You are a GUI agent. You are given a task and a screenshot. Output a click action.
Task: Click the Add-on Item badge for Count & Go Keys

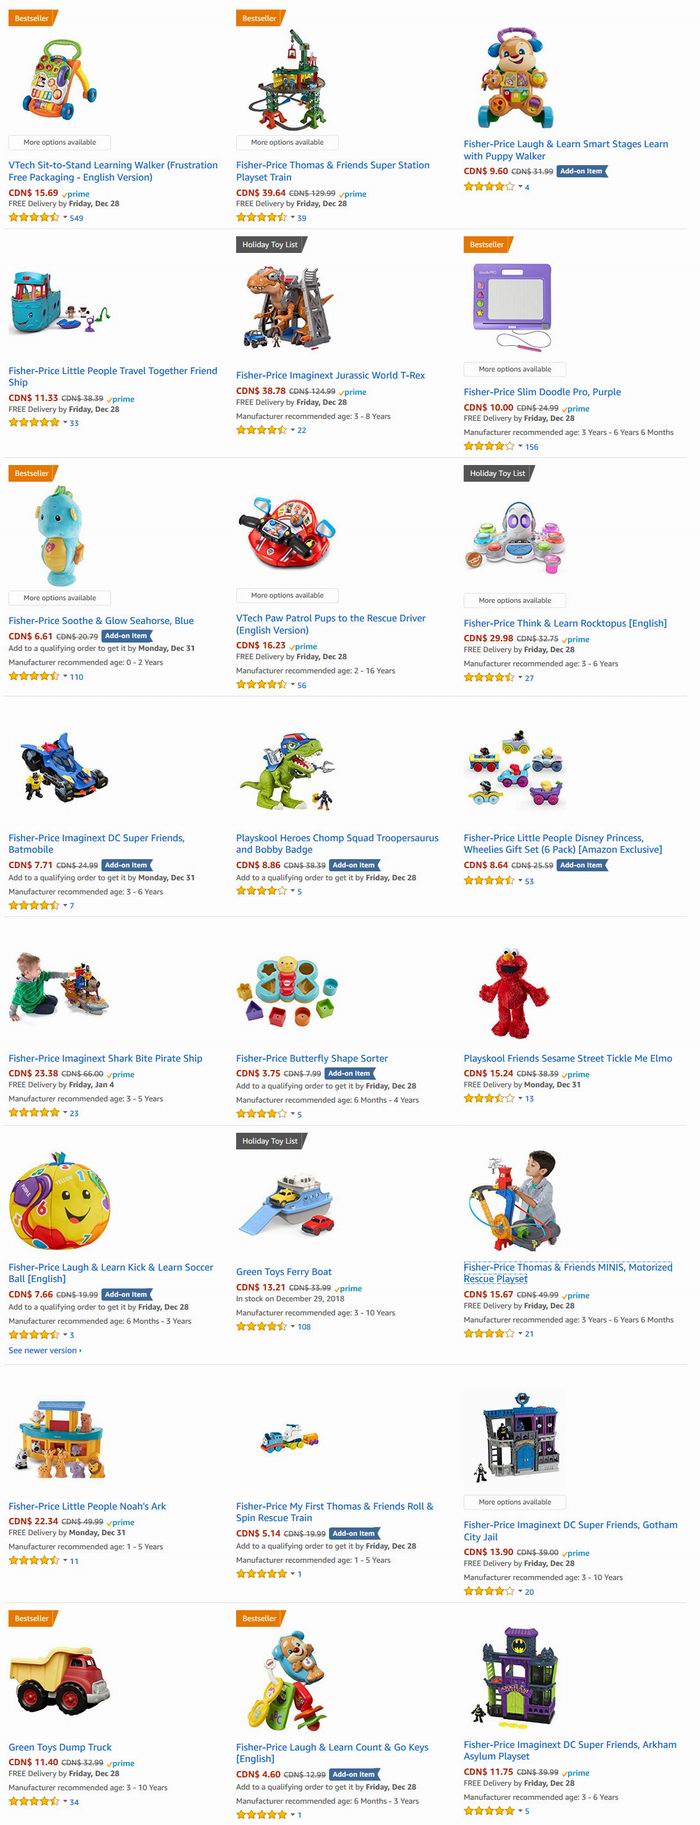[354, 1774]
